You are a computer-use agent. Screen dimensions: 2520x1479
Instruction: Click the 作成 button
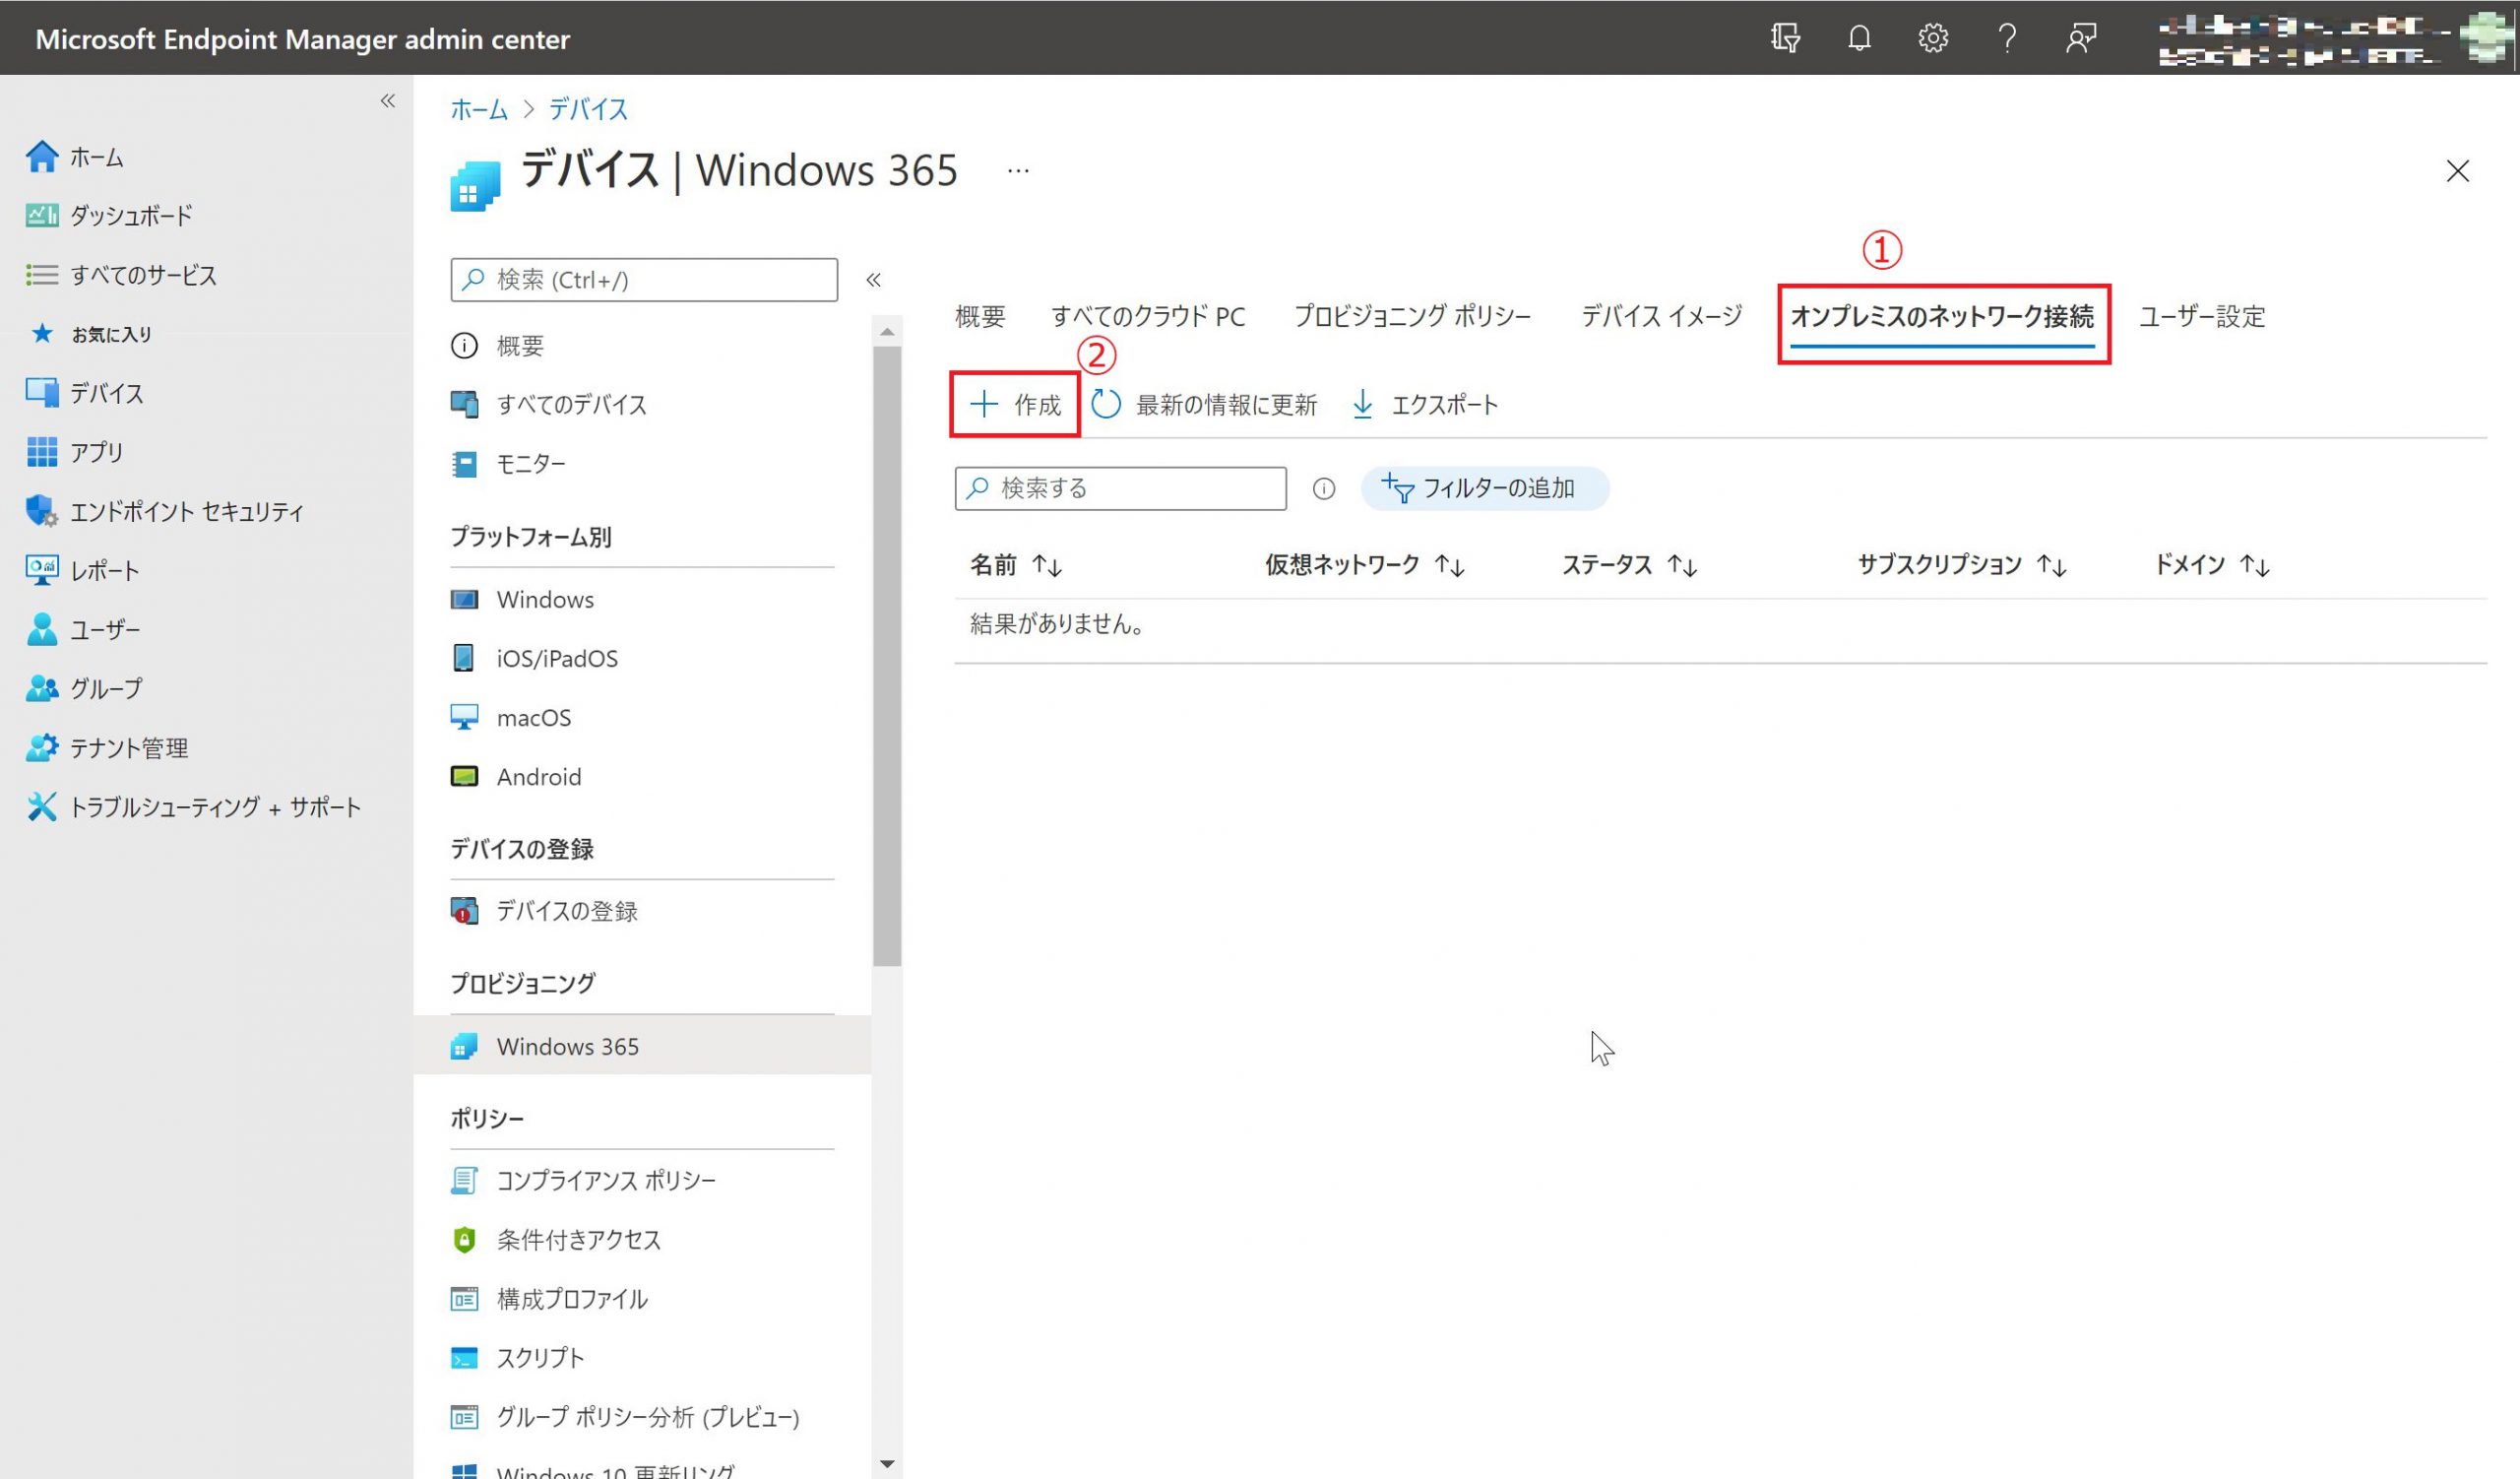point(1015,404)
